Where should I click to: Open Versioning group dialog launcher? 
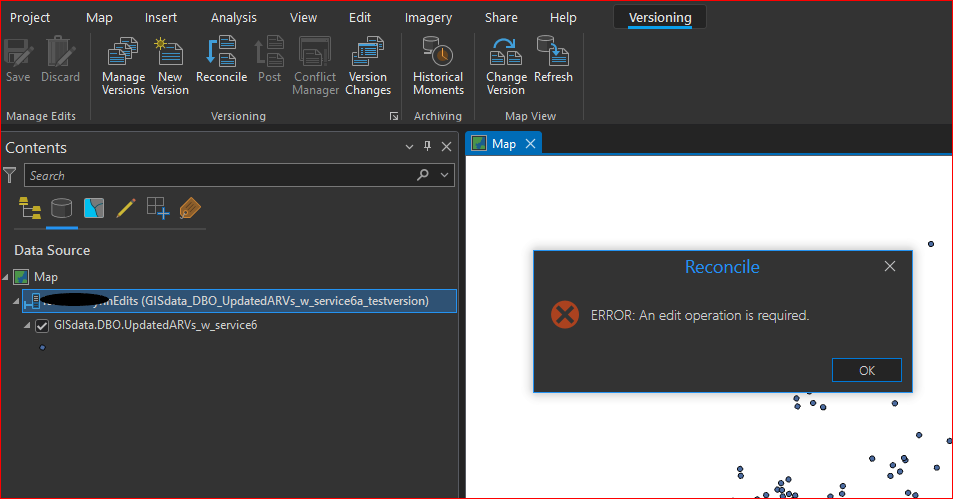(x=394, y=116)
